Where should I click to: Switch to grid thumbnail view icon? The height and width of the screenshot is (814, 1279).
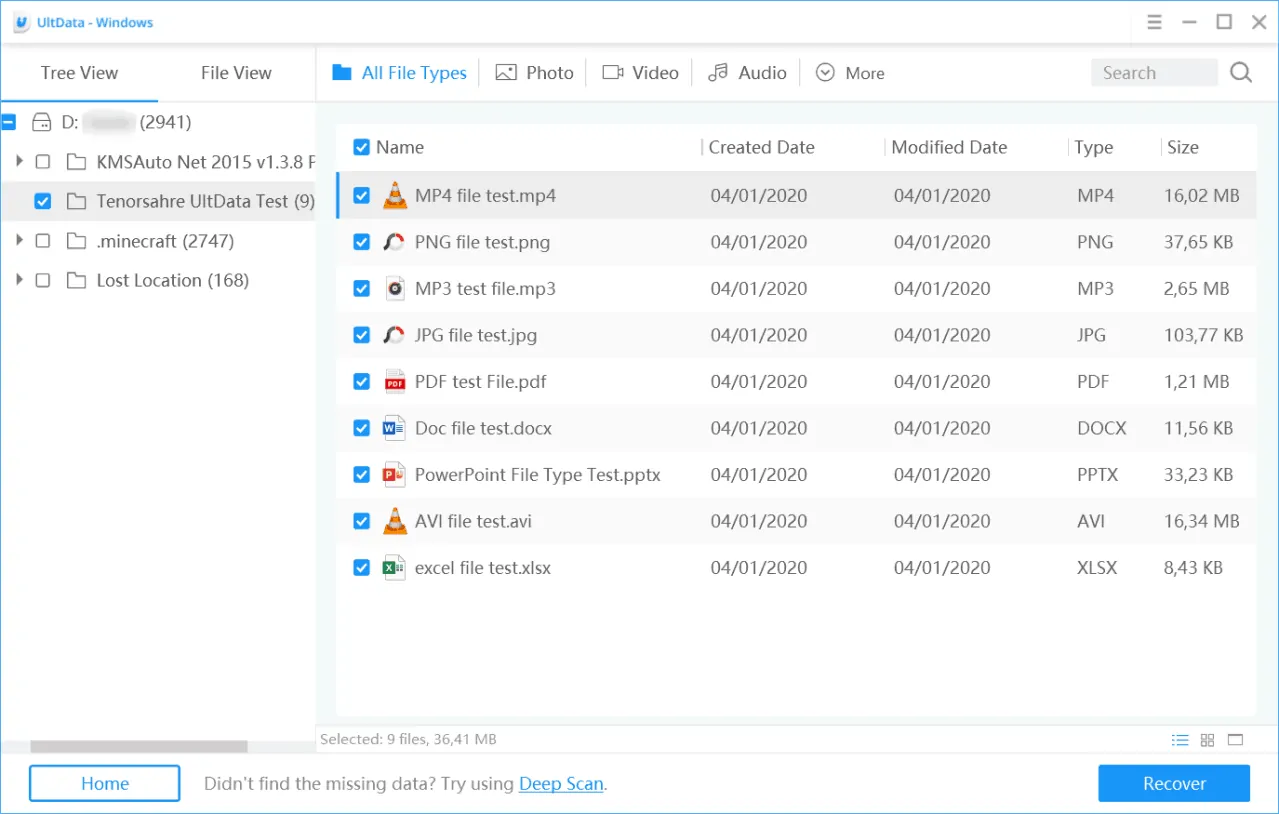(1207, 740)
